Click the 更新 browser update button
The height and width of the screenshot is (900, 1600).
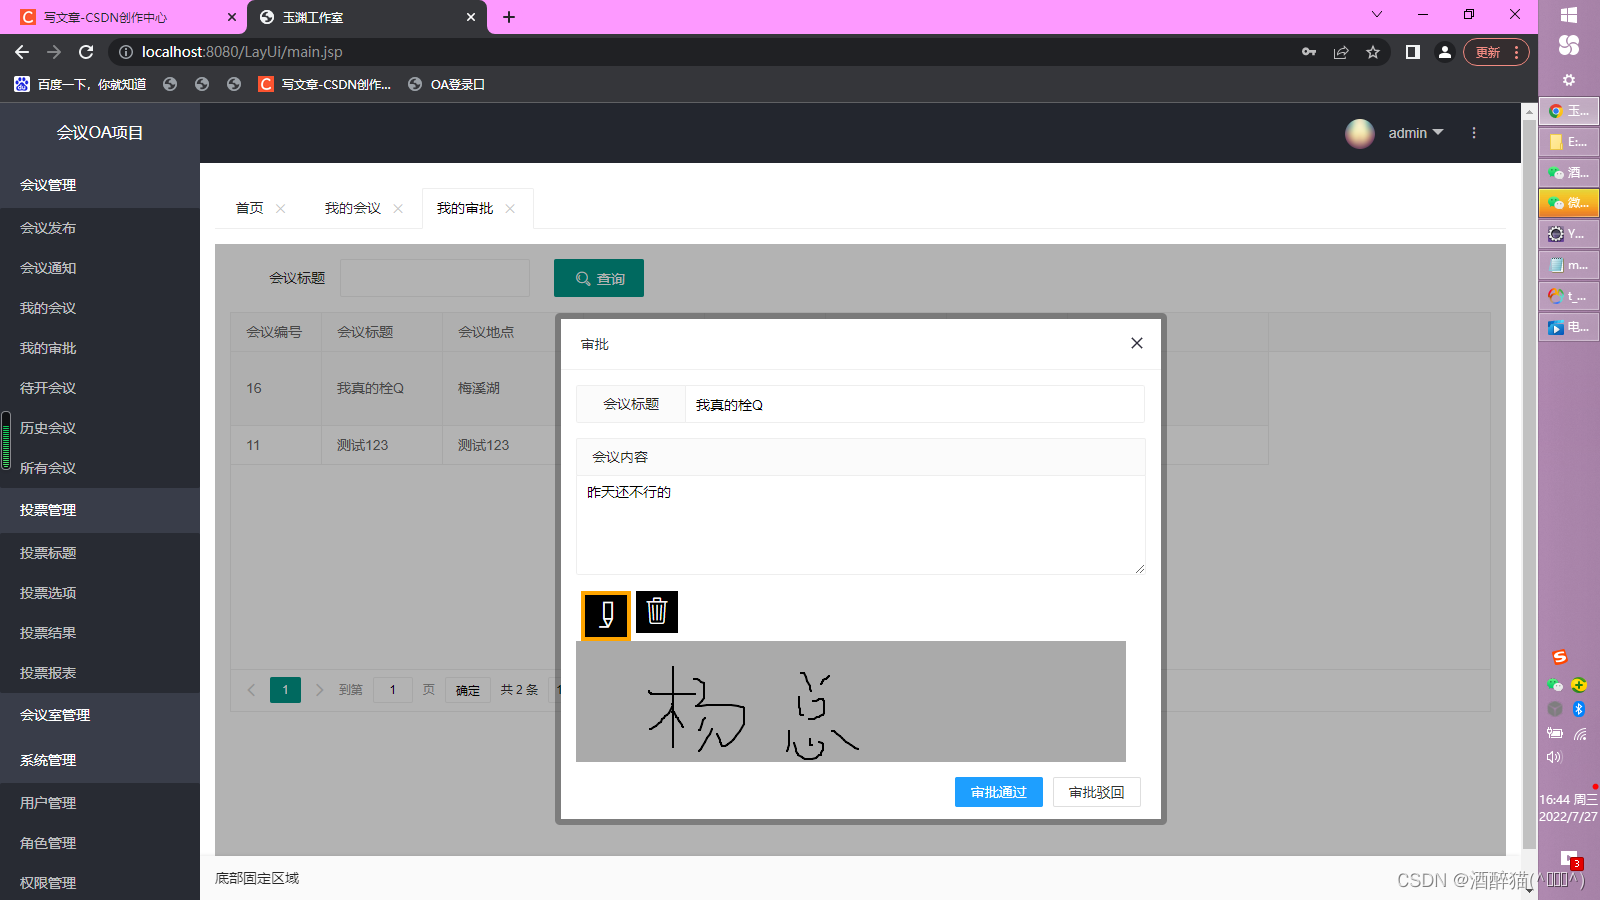(1496, 52)
